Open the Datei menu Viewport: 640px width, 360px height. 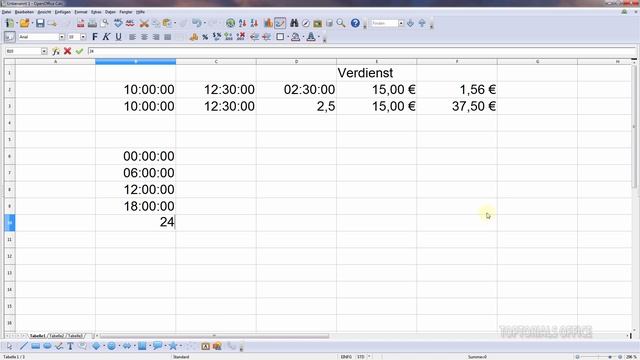coord(7,12)
